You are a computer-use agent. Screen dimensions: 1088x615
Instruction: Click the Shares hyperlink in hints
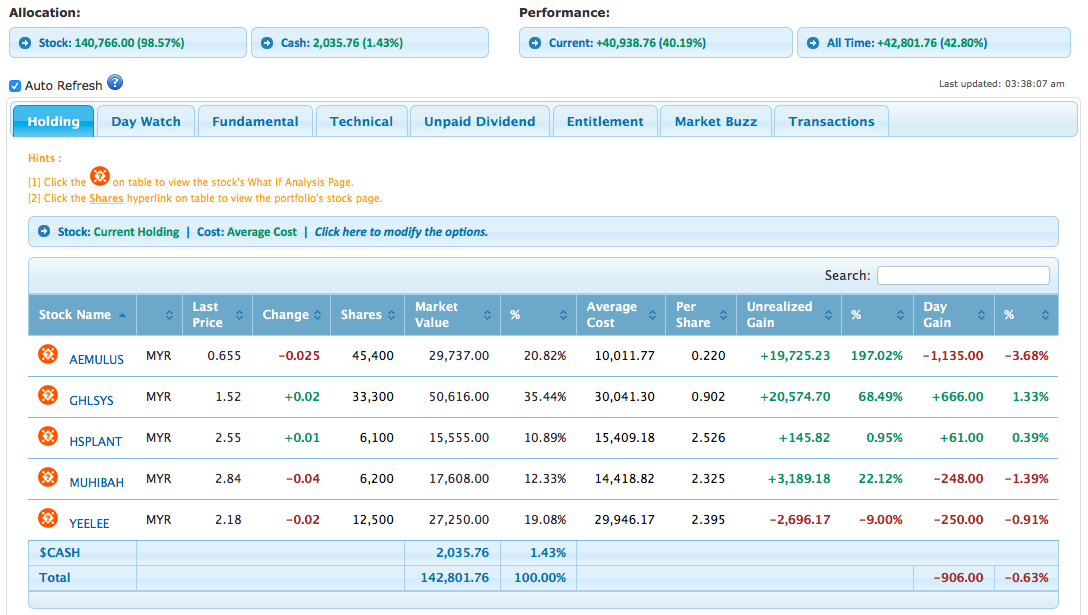click(x=106, y=198)
